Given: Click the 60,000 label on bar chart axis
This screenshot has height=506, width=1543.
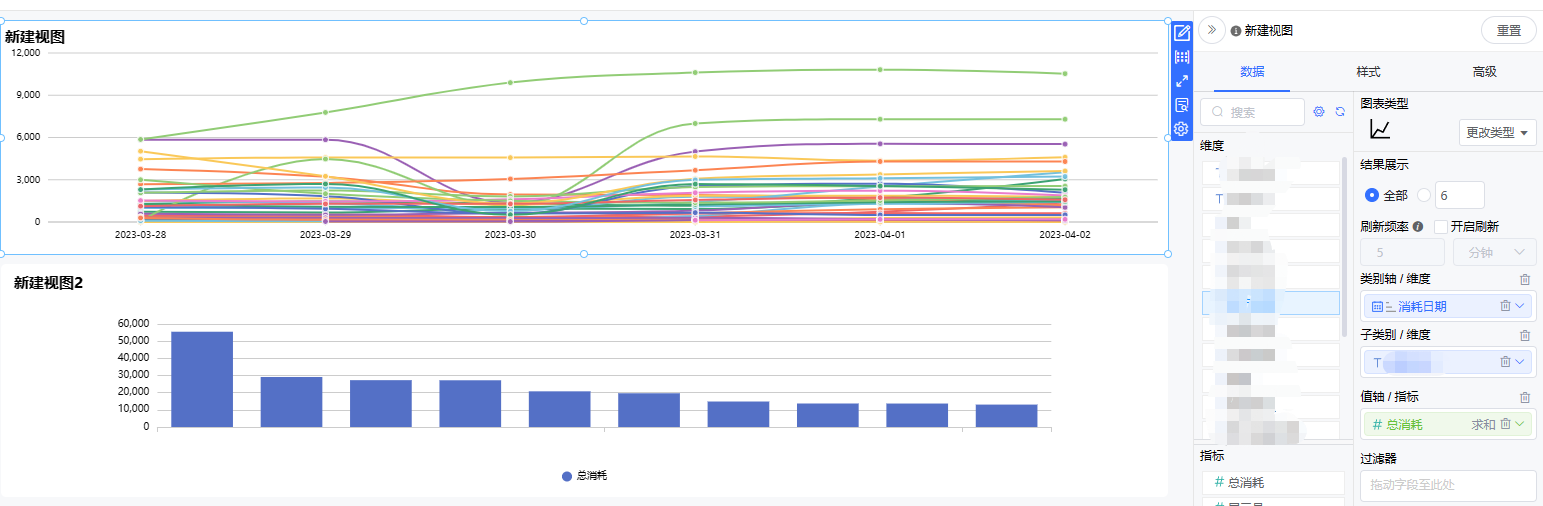Looking at the screenshot, I should point(133,324).
